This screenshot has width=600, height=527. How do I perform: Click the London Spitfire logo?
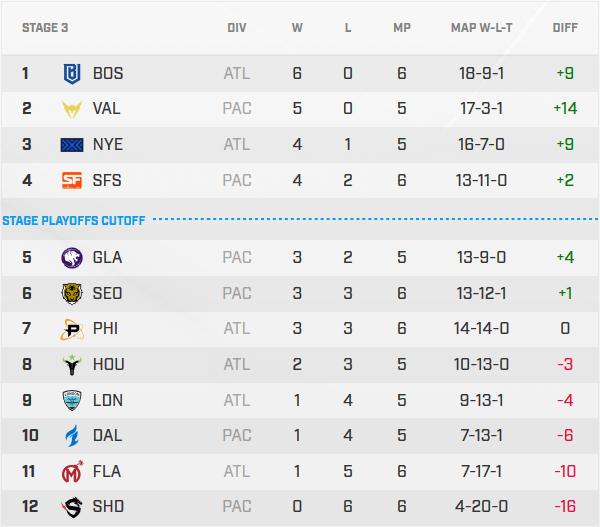point(72,399)
